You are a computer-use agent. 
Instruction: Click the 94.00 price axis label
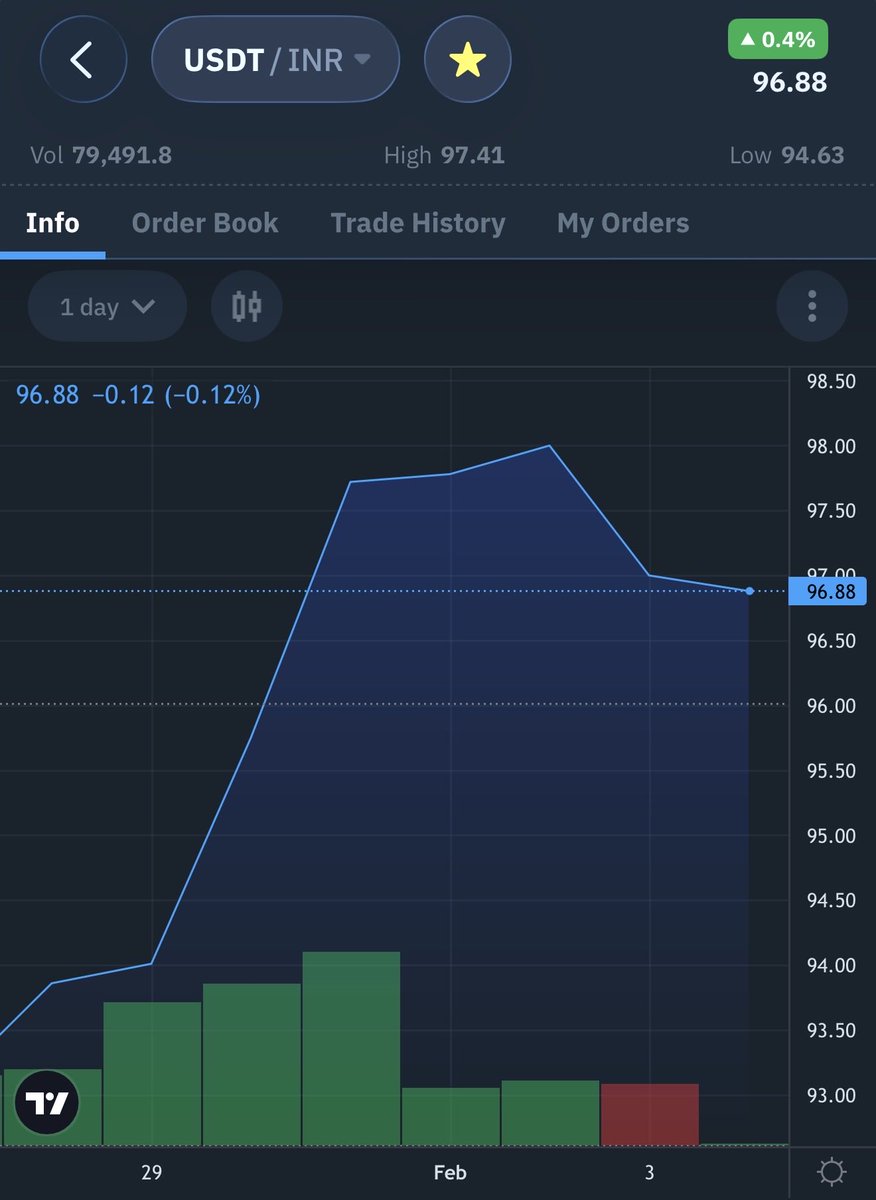[x=831, y=965]
